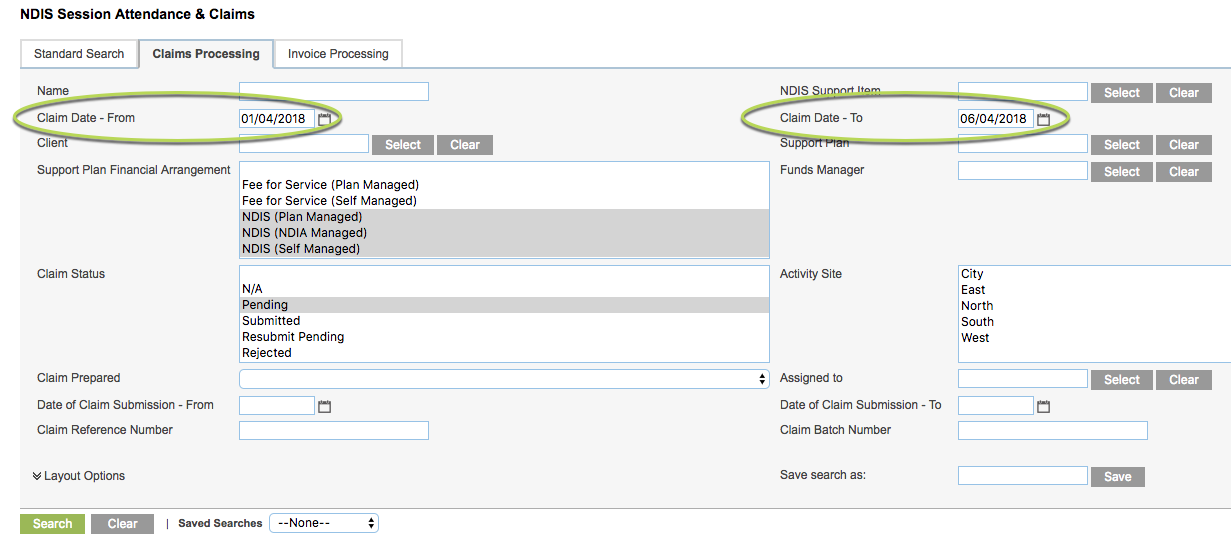This screenshot has width=1231, height=553.
Task: Click Select for Assigned to
Action: (x=1122, y=380)
